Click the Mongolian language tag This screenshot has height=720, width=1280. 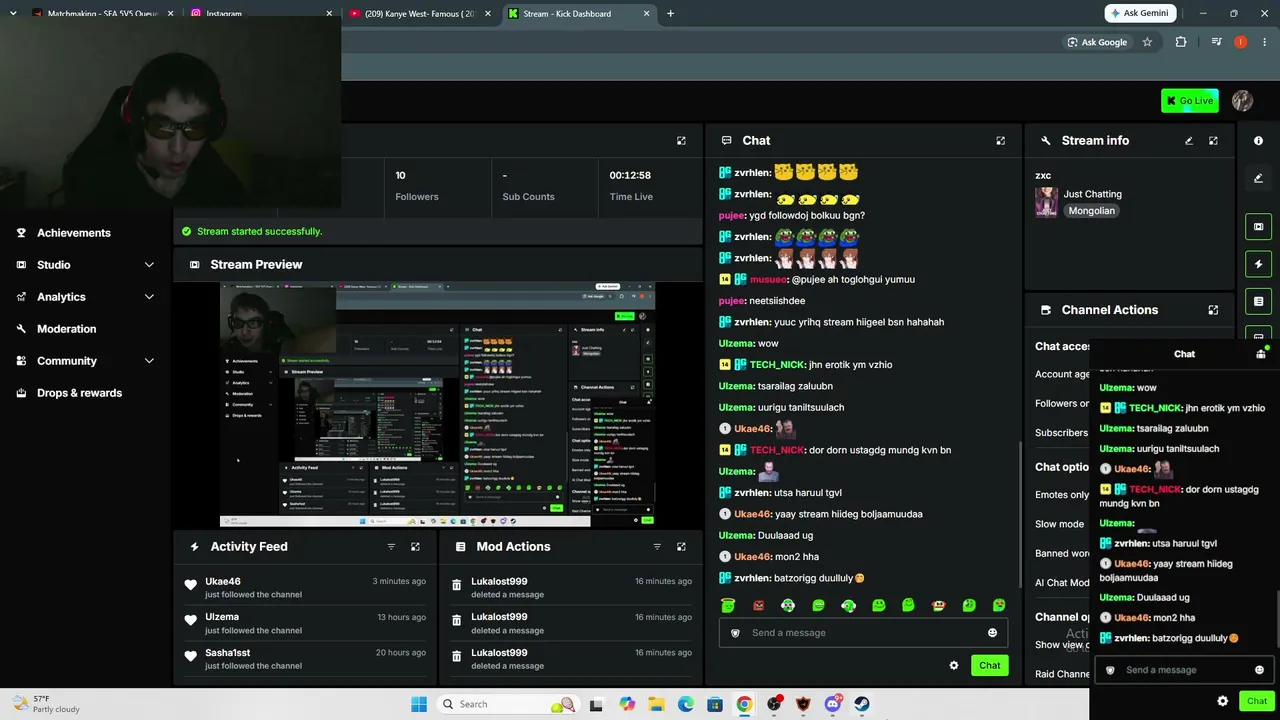point(1091,211)
